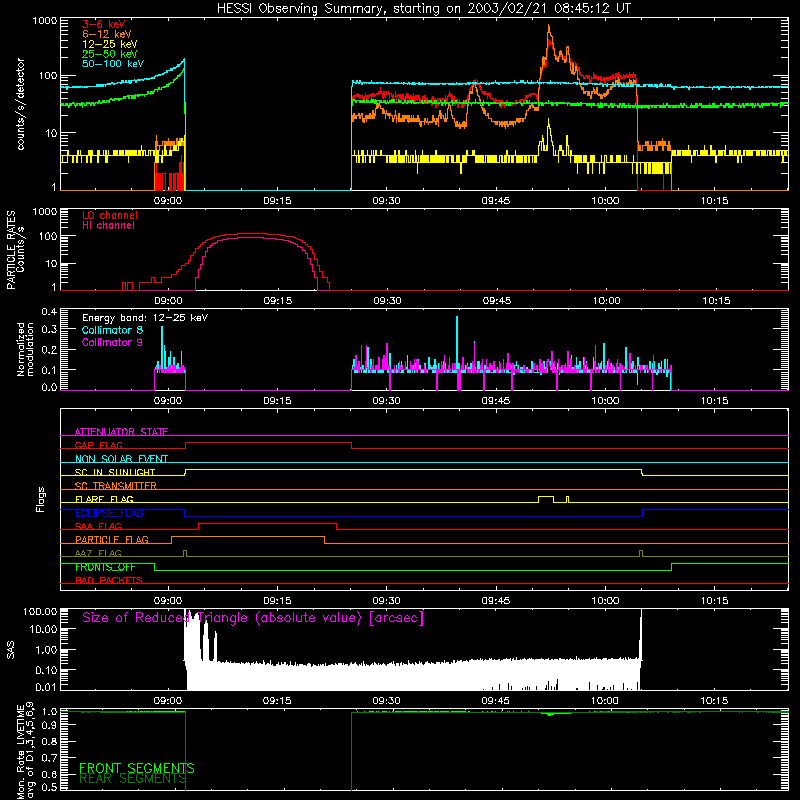Click the SAA_FLAG label

coord(98,526)
